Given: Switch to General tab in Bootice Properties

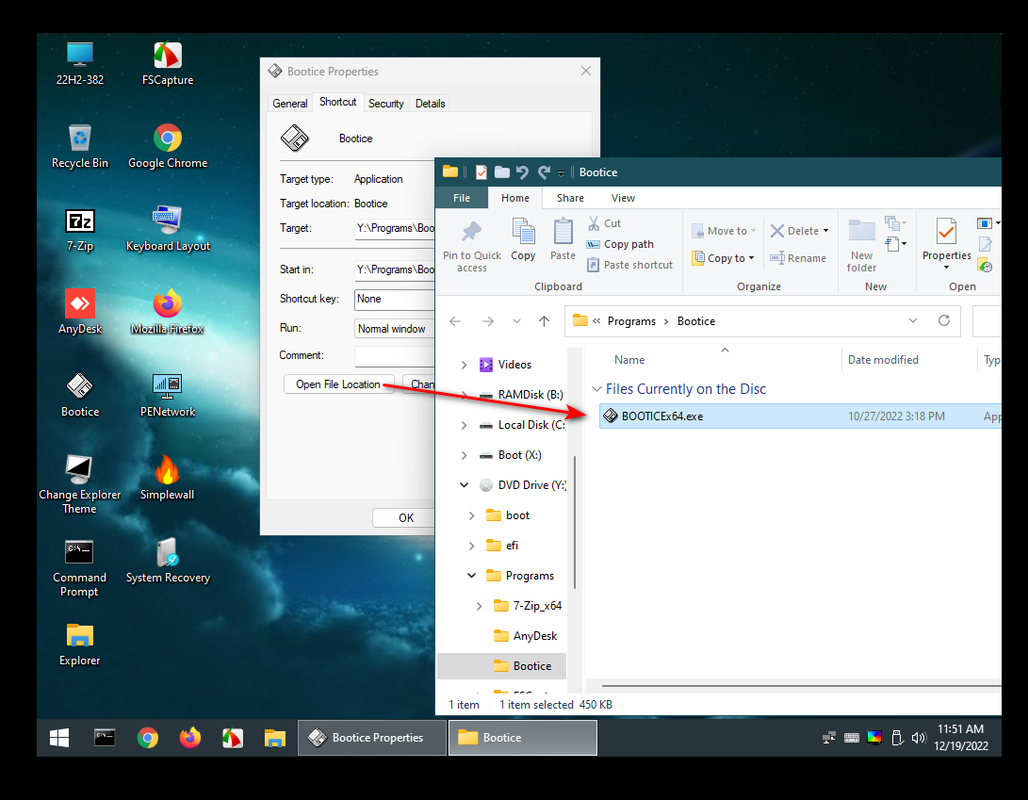Looking at the screenshot, I should tap(290, 104).
